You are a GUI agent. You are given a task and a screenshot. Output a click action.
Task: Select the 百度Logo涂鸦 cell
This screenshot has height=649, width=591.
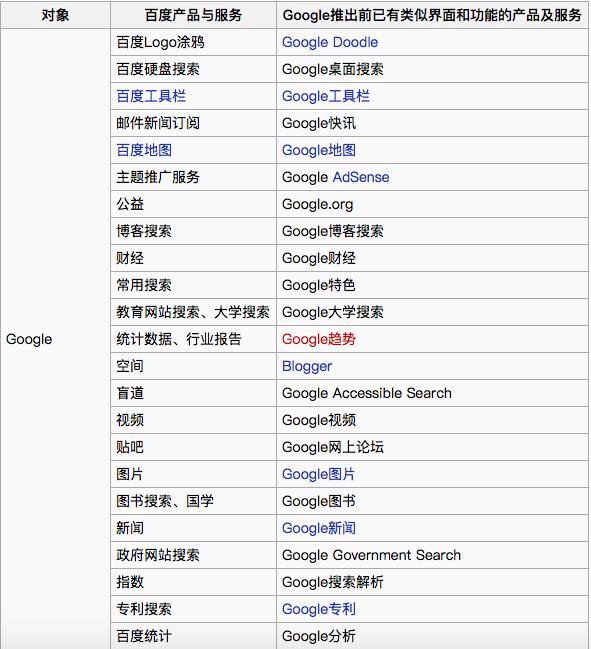193,42
